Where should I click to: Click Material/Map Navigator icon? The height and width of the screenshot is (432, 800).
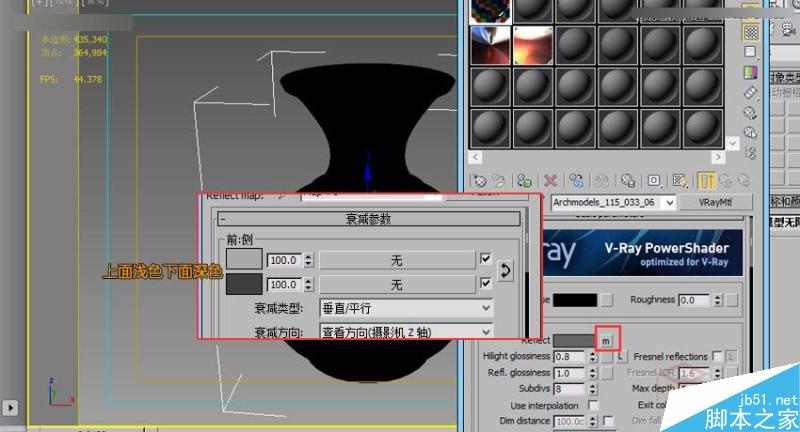(x=750, y=153)
